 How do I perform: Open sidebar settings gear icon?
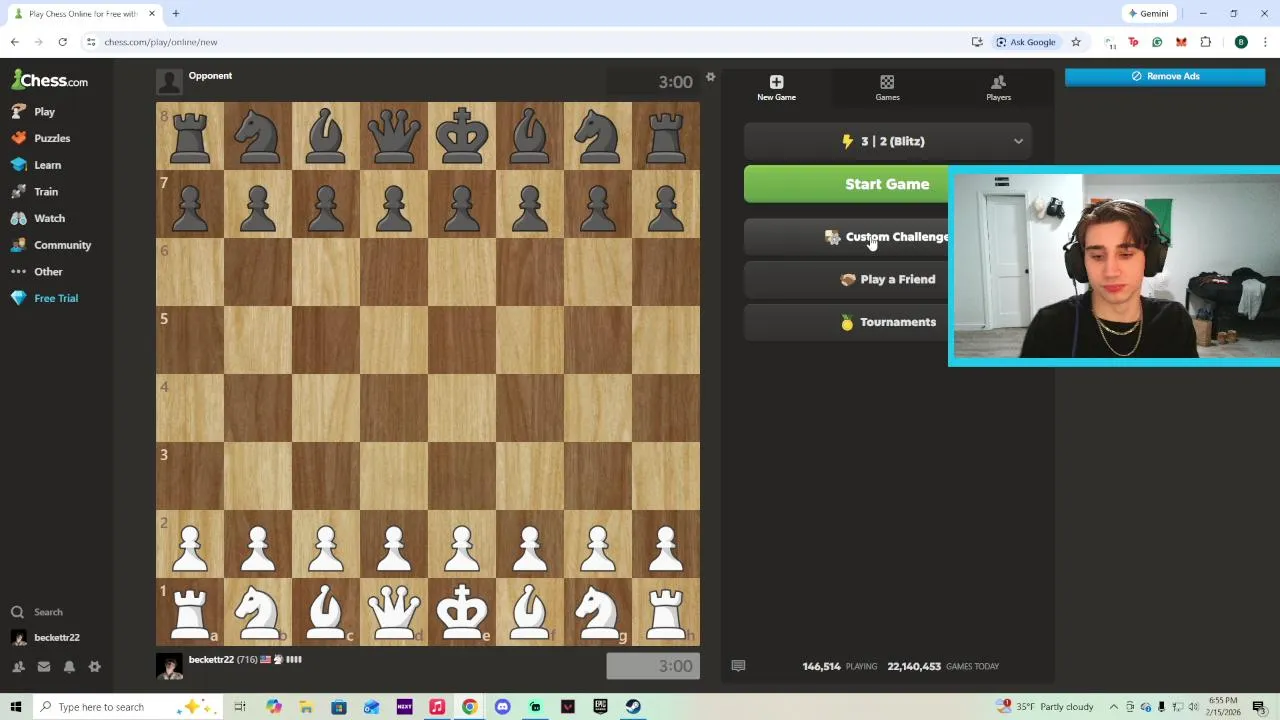pos(95,667)
